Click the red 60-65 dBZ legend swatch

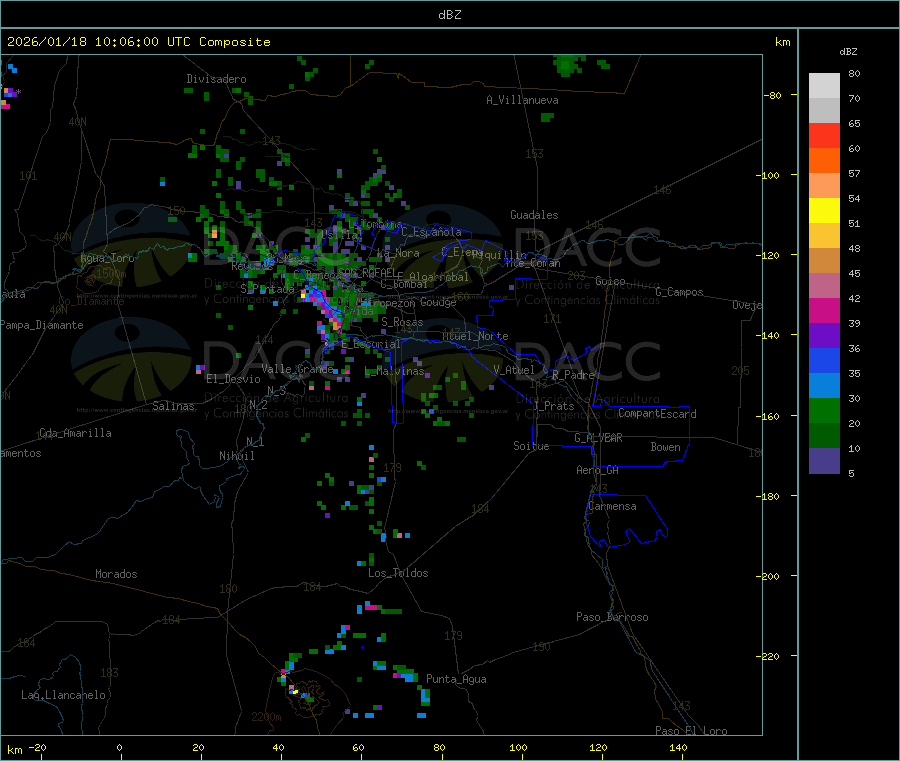click(x=824, y=135)
